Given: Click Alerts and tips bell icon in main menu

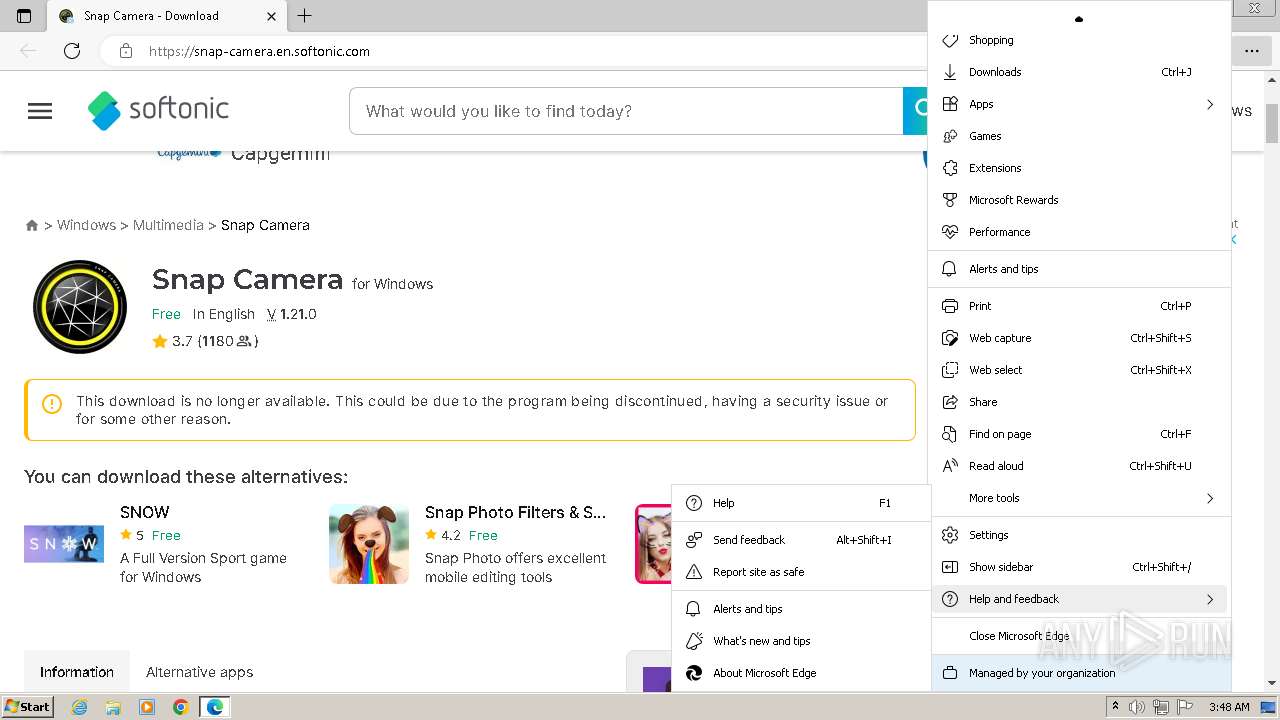Looking at the screenshot, I should [x=950, y=269].
